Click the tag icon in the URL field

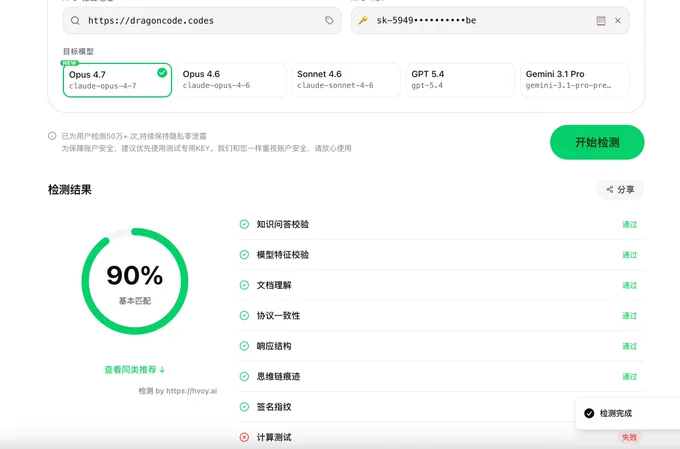pyautogui.click(x=329, y=20)
